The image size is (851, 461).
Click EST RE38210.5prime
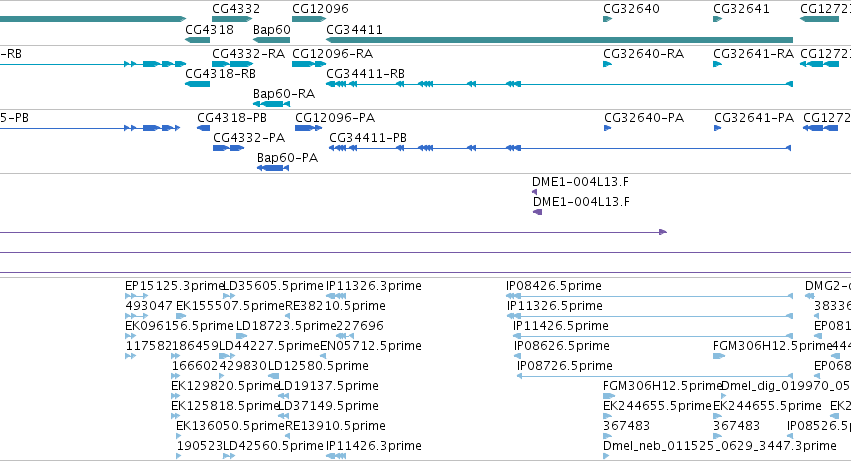335,306
